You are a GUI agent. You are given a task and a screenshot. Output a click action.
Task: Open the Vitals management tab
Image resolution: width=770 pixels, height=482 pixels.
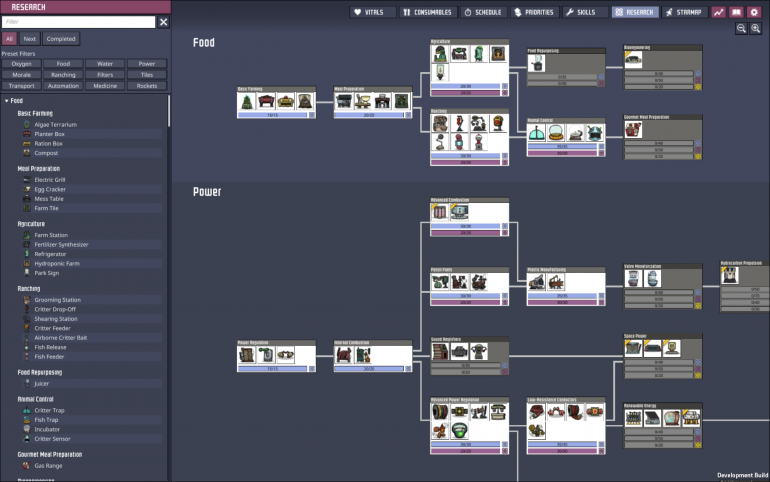pos(372,12)
